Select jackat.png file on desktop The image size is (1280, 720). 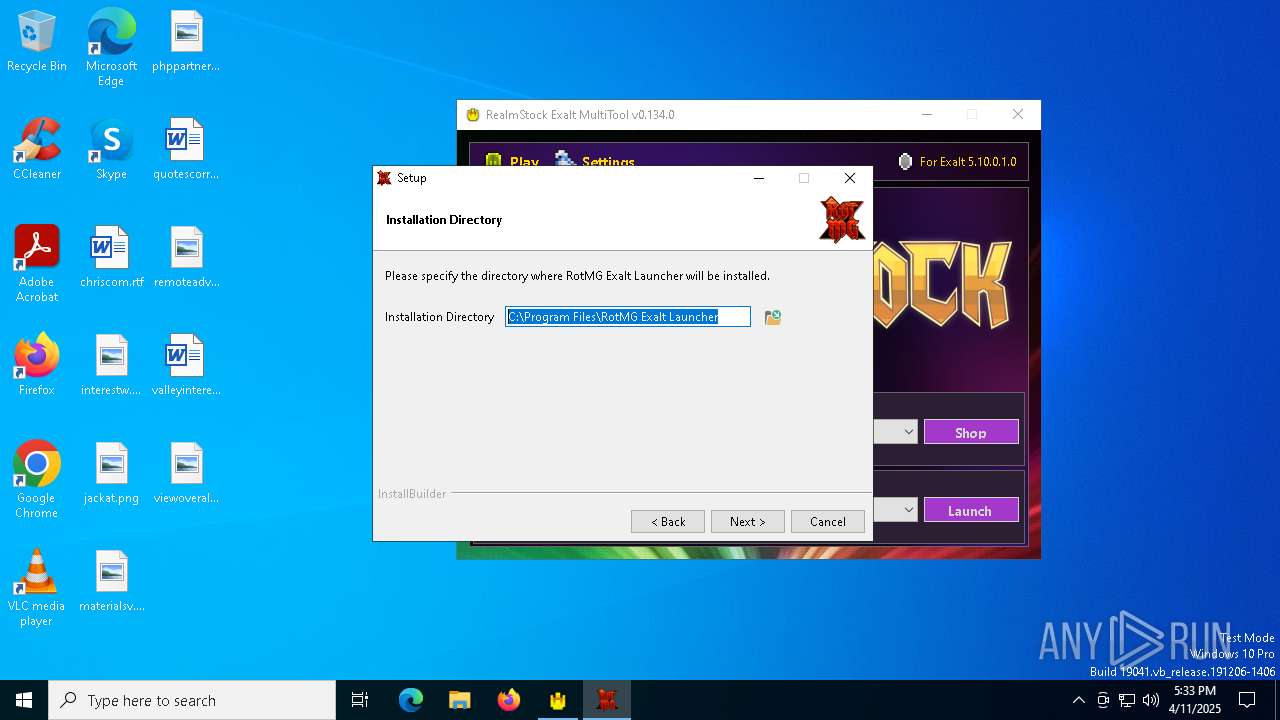click(111, 473)
